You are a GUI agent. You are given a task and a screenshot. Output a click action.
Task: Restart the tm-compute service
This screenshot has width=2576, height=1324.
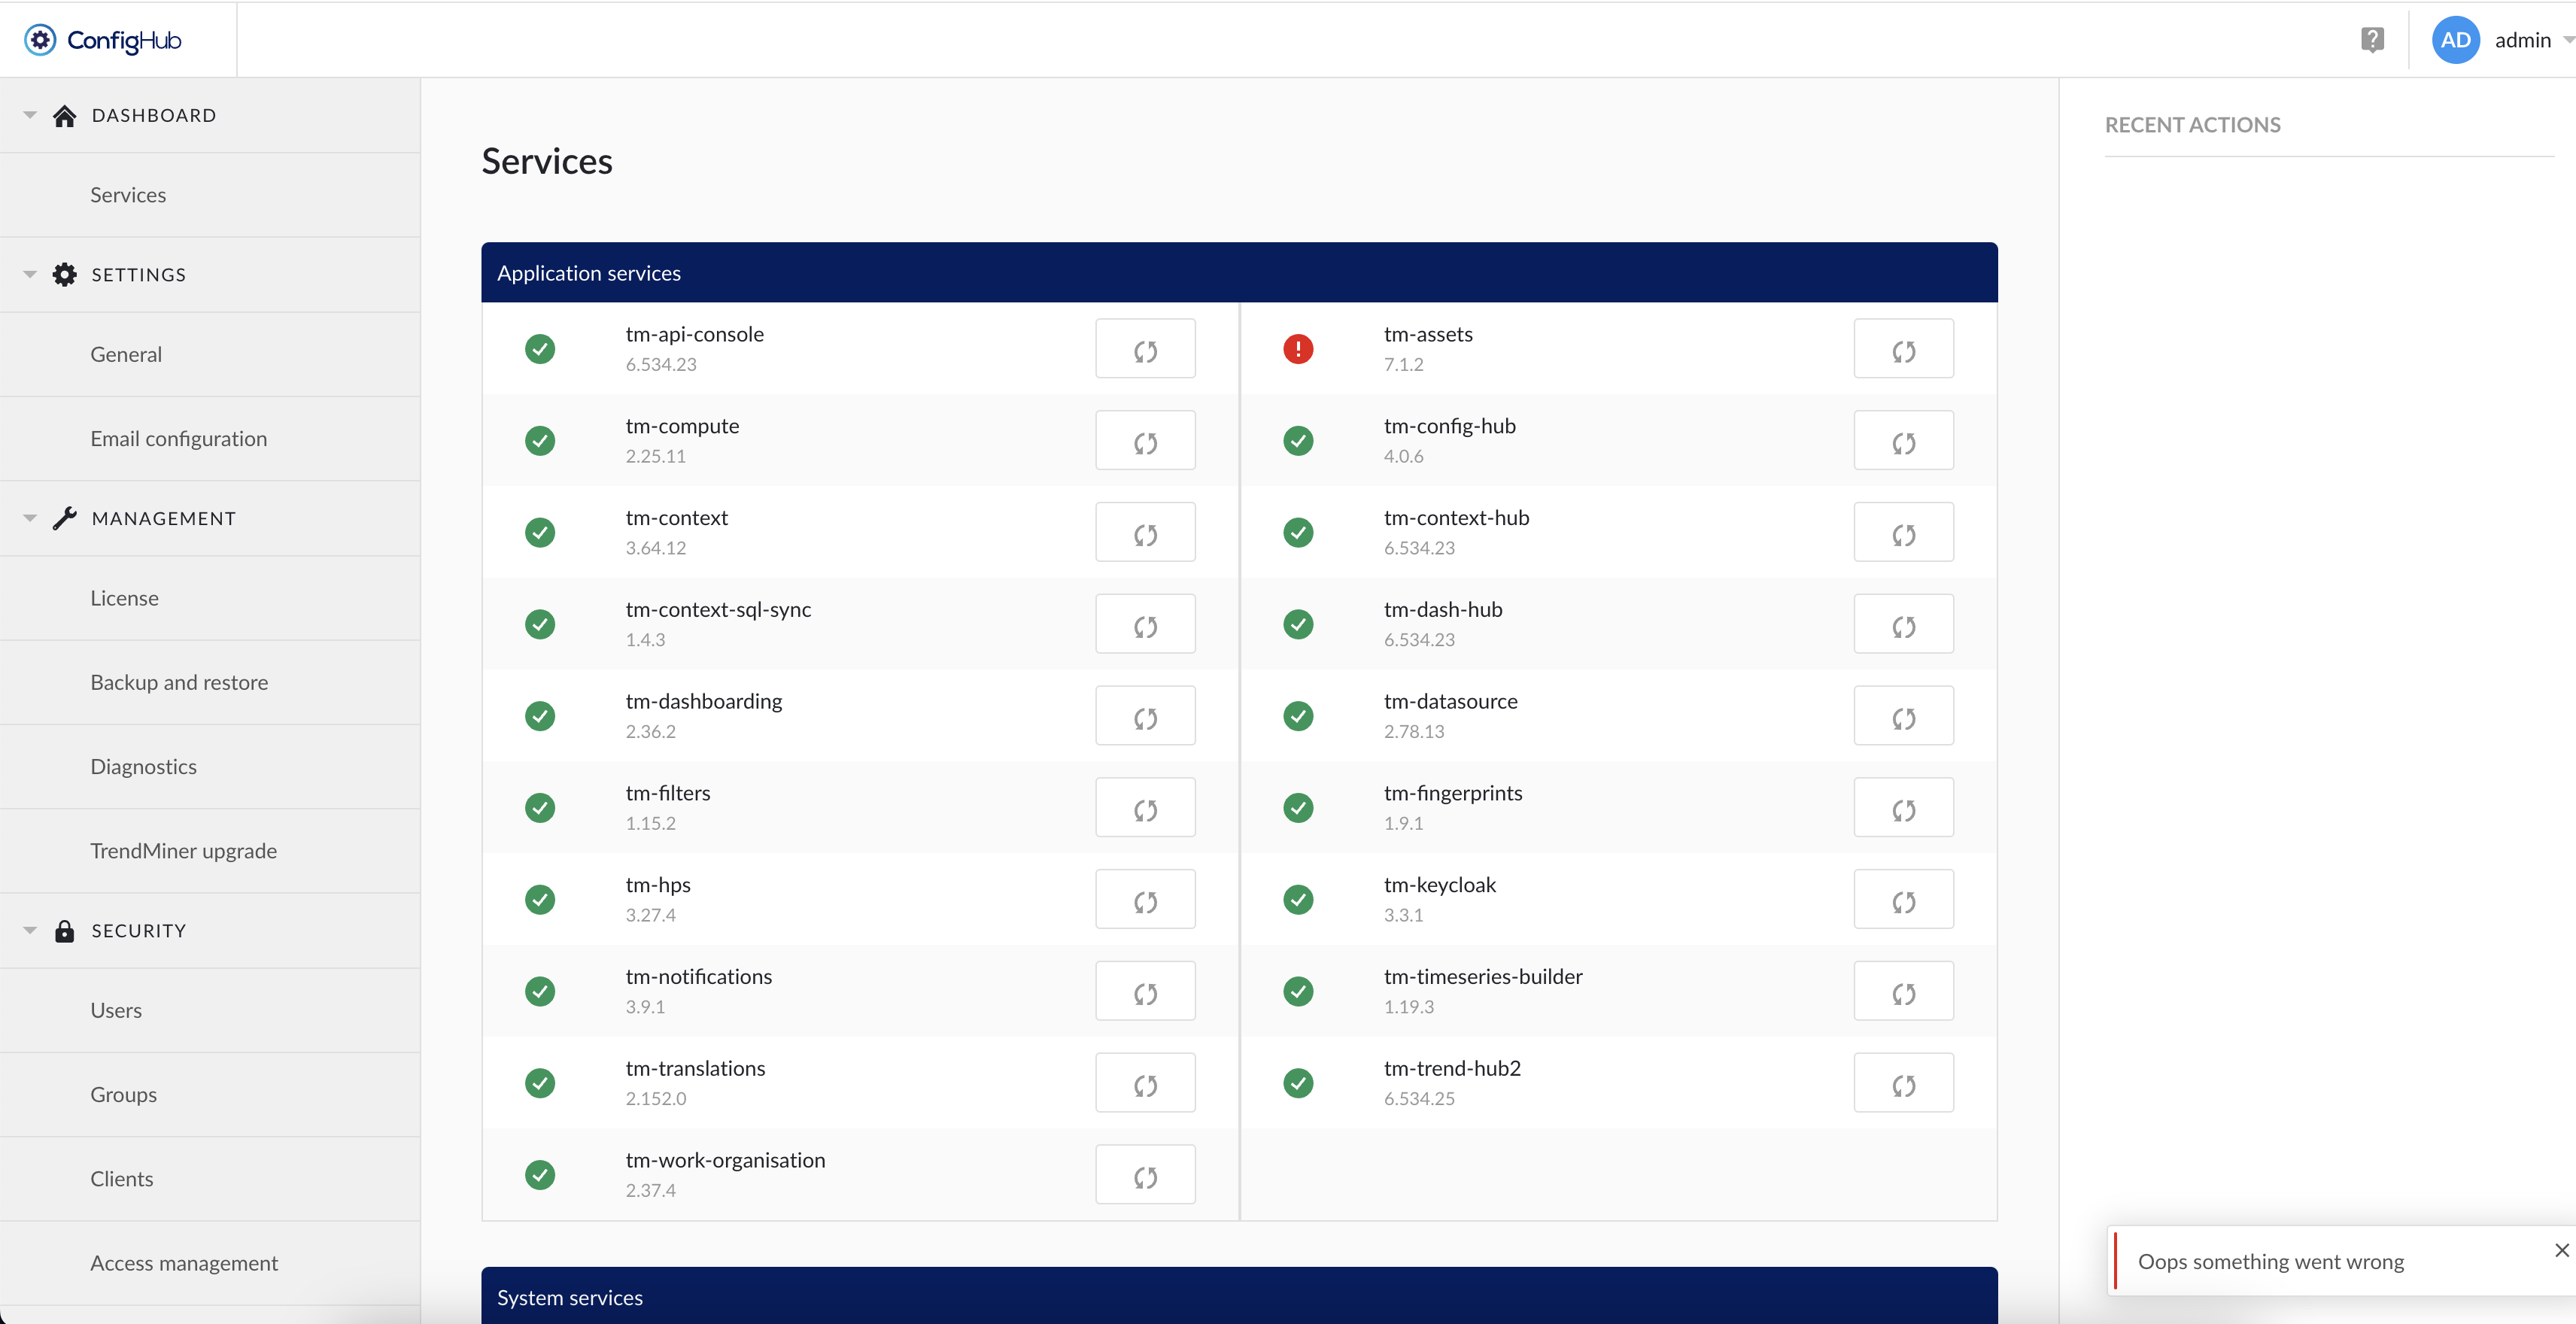(1145, 441)
